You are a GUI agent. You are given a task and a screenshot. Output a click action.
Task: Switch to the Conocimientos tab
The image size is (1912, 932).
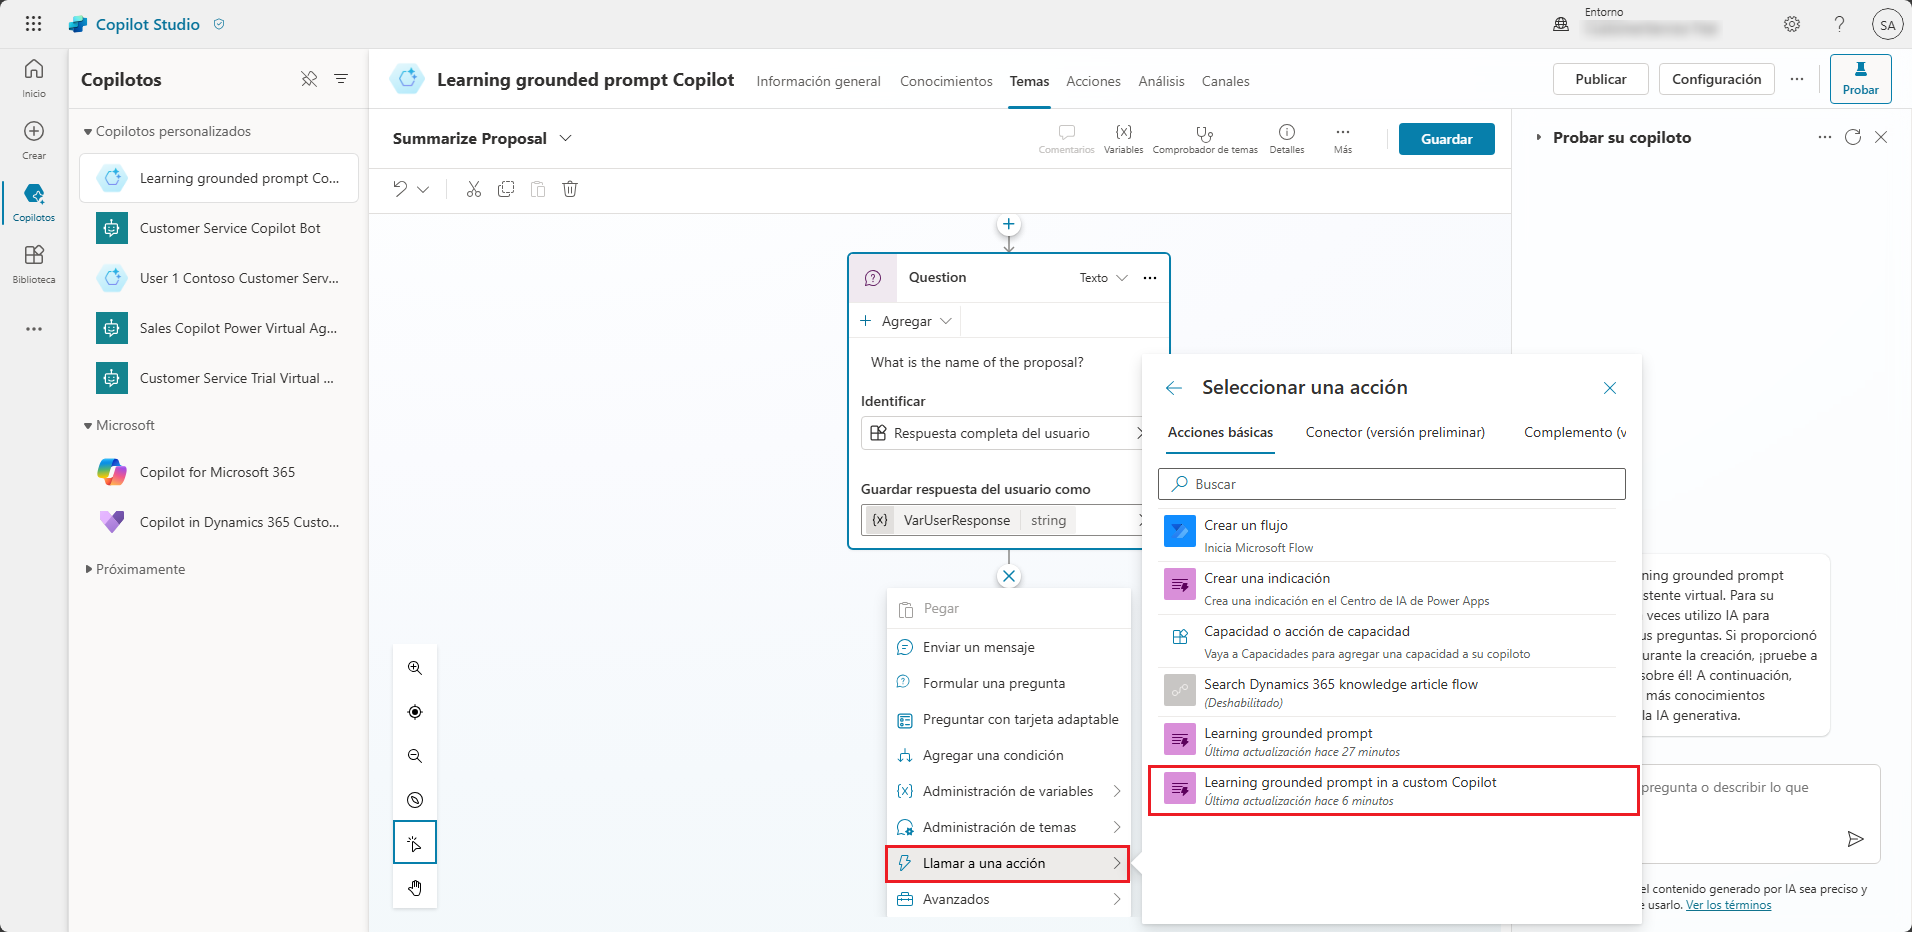[946, 81]
